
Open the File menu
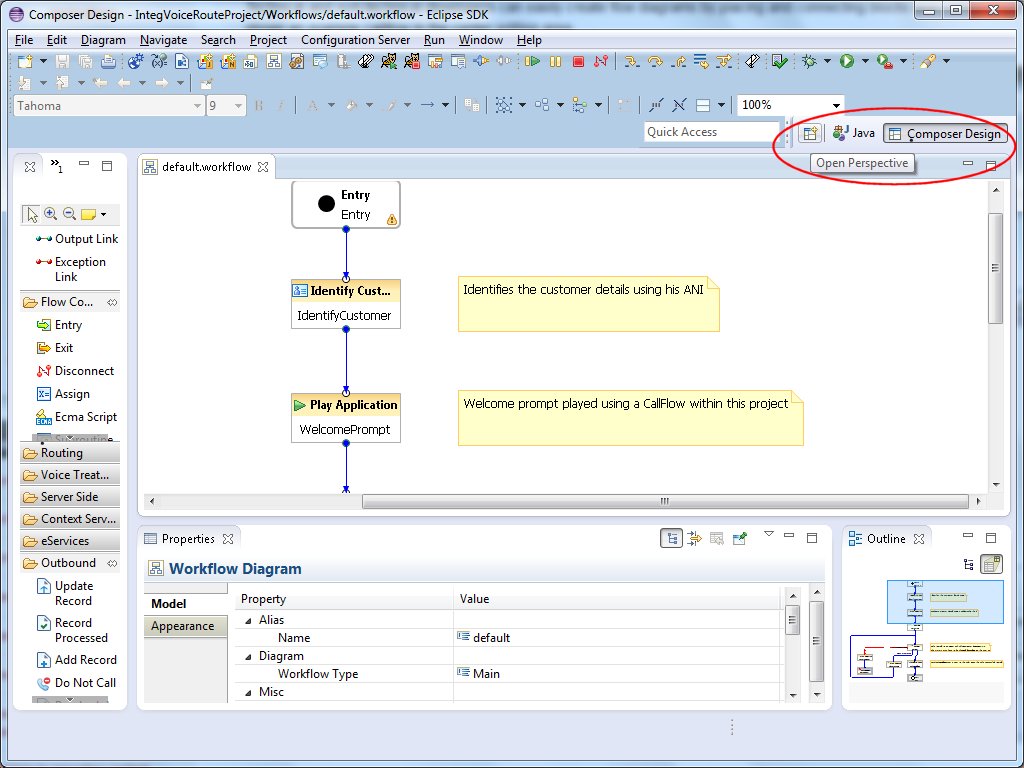tap(24, 40)
